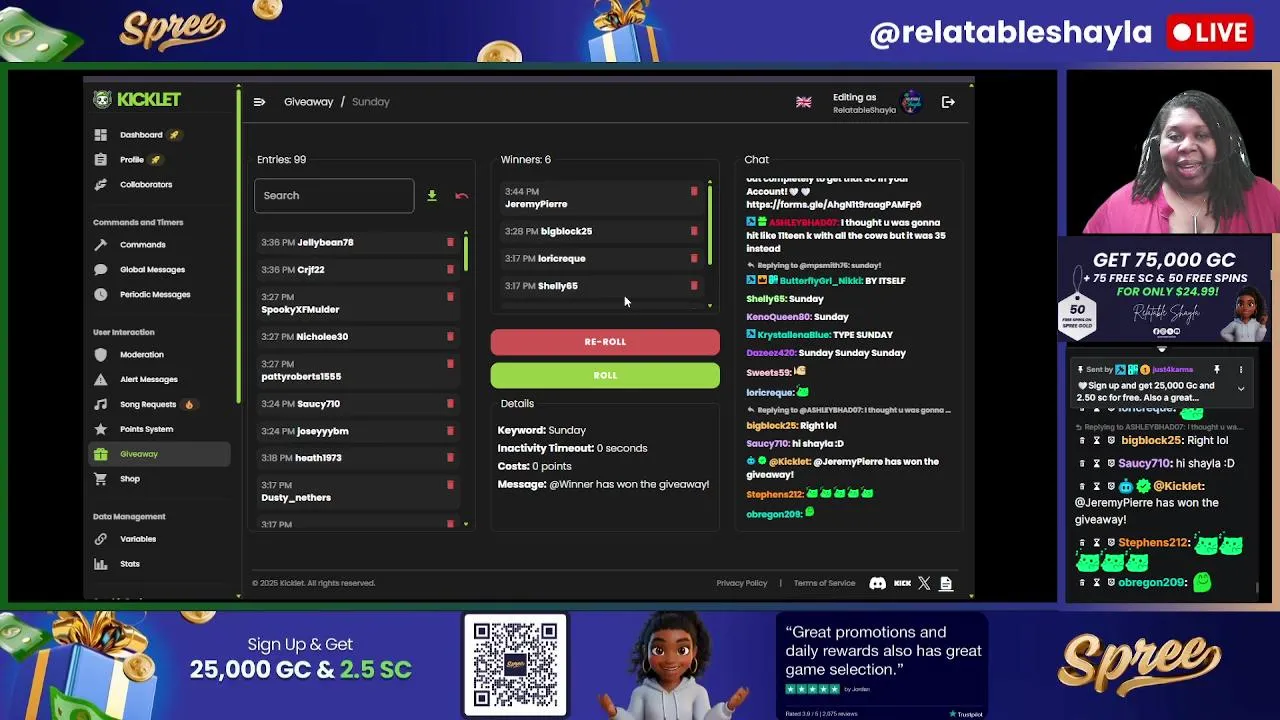Delete entry Saucy710
This screenshot has width=1280, height=720.
(450, 404)
